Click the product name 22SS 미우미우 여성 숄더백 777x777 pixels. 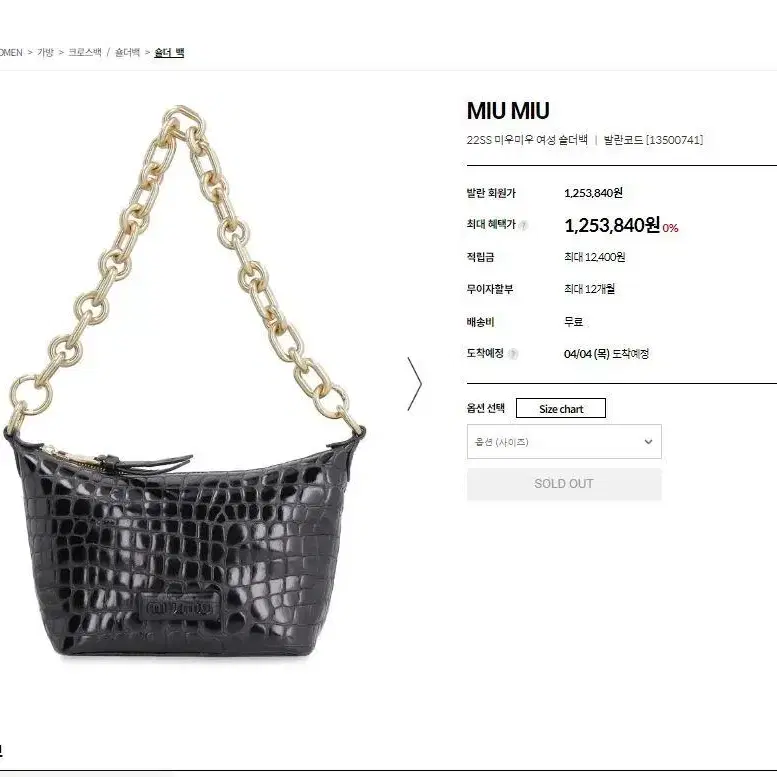[527, 140]
